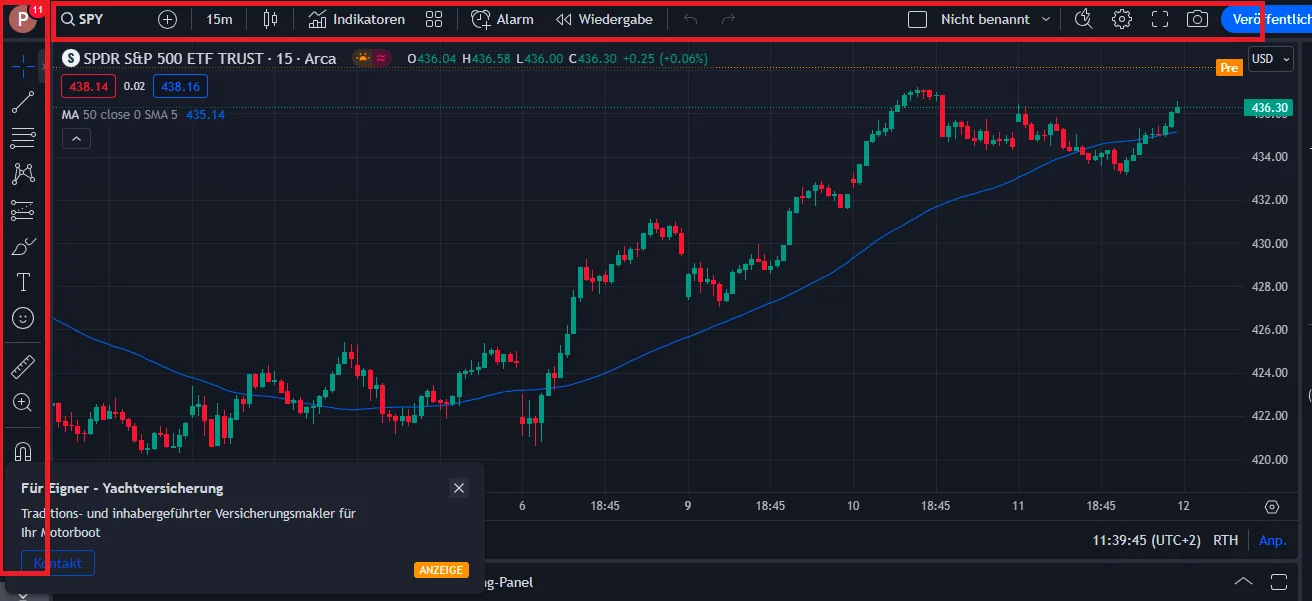
Task: Click the orange Pre market badge
Action: pos(1229,68)
